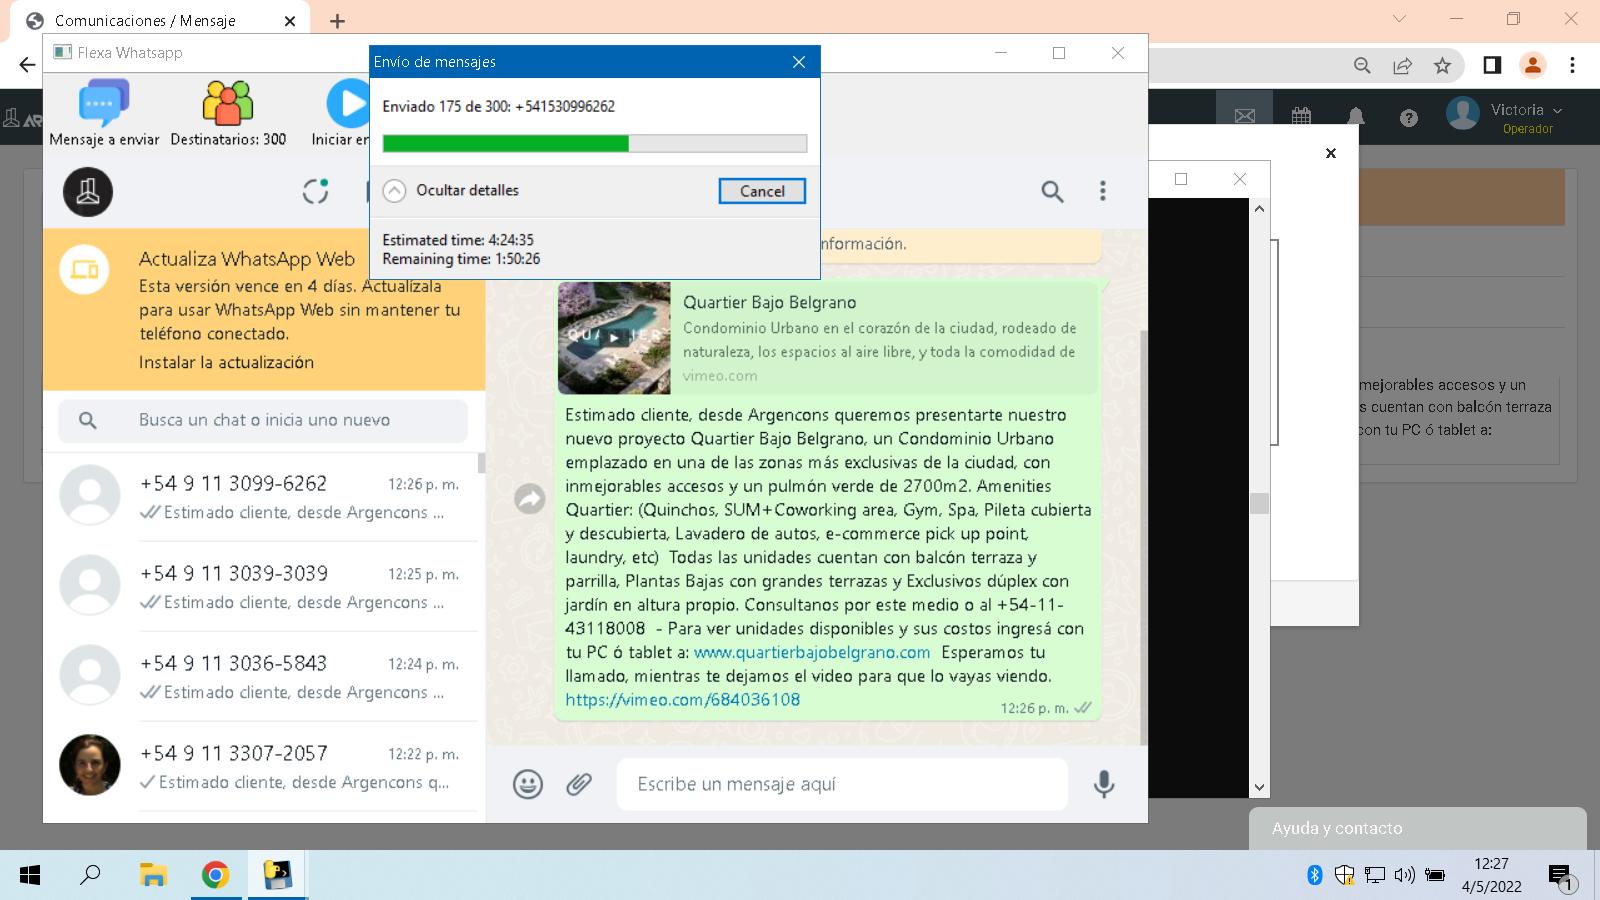Image resolution: width=1600 pixels, height=900 pixels.
Task: Bookmark this page with the star icon
Action: (1442, 65)
